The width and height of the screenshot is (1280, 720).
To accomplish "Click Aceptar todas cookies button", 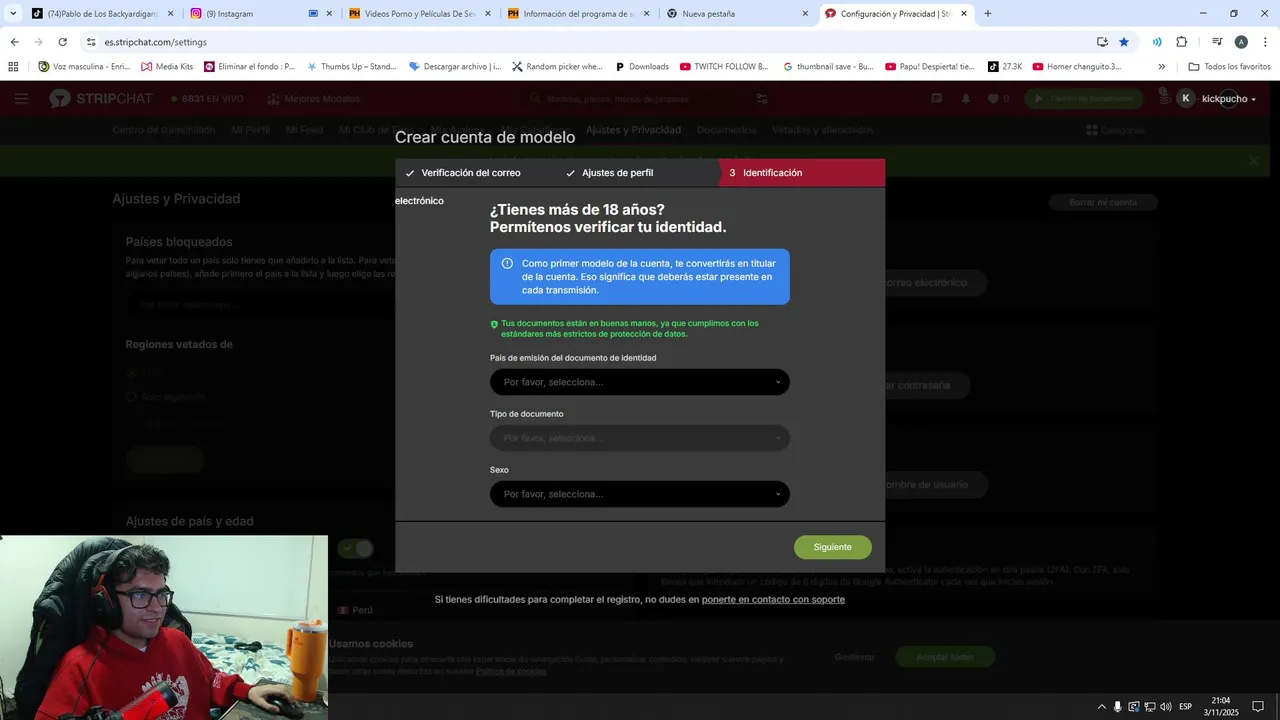I will click(945, 657).
